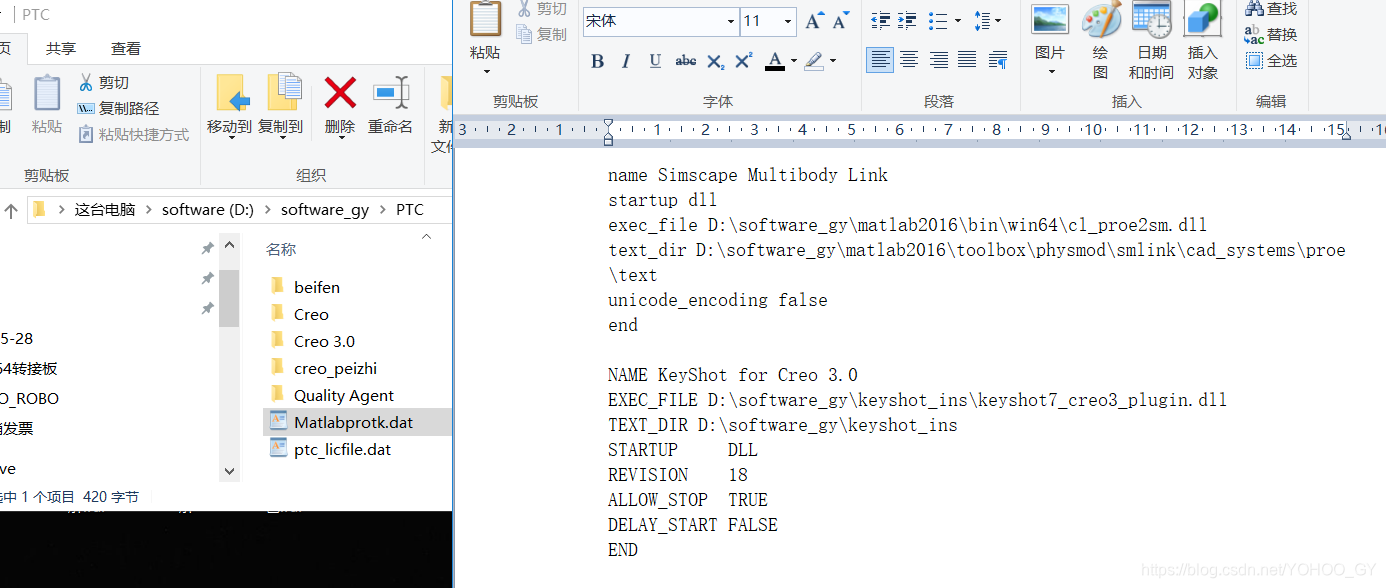Open the font color picker arrow
Image resolution: width=1386 pixels, height=588 pixels.
[x=794, y=61]
